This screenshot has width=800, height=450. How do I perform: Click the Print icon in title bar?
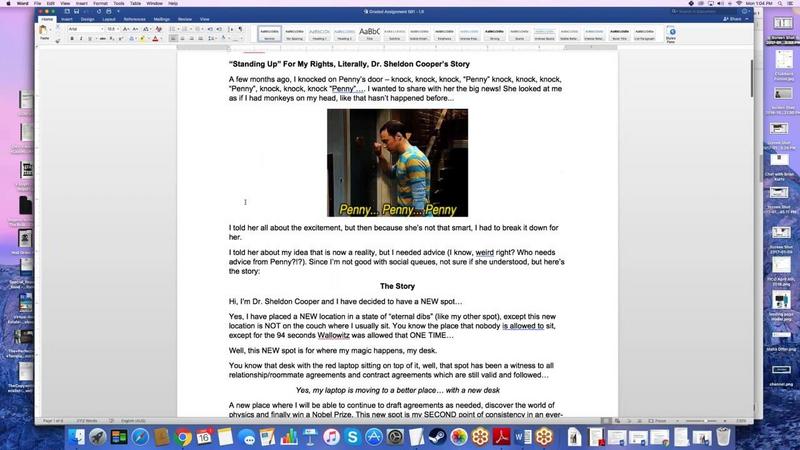pos(109,11)
